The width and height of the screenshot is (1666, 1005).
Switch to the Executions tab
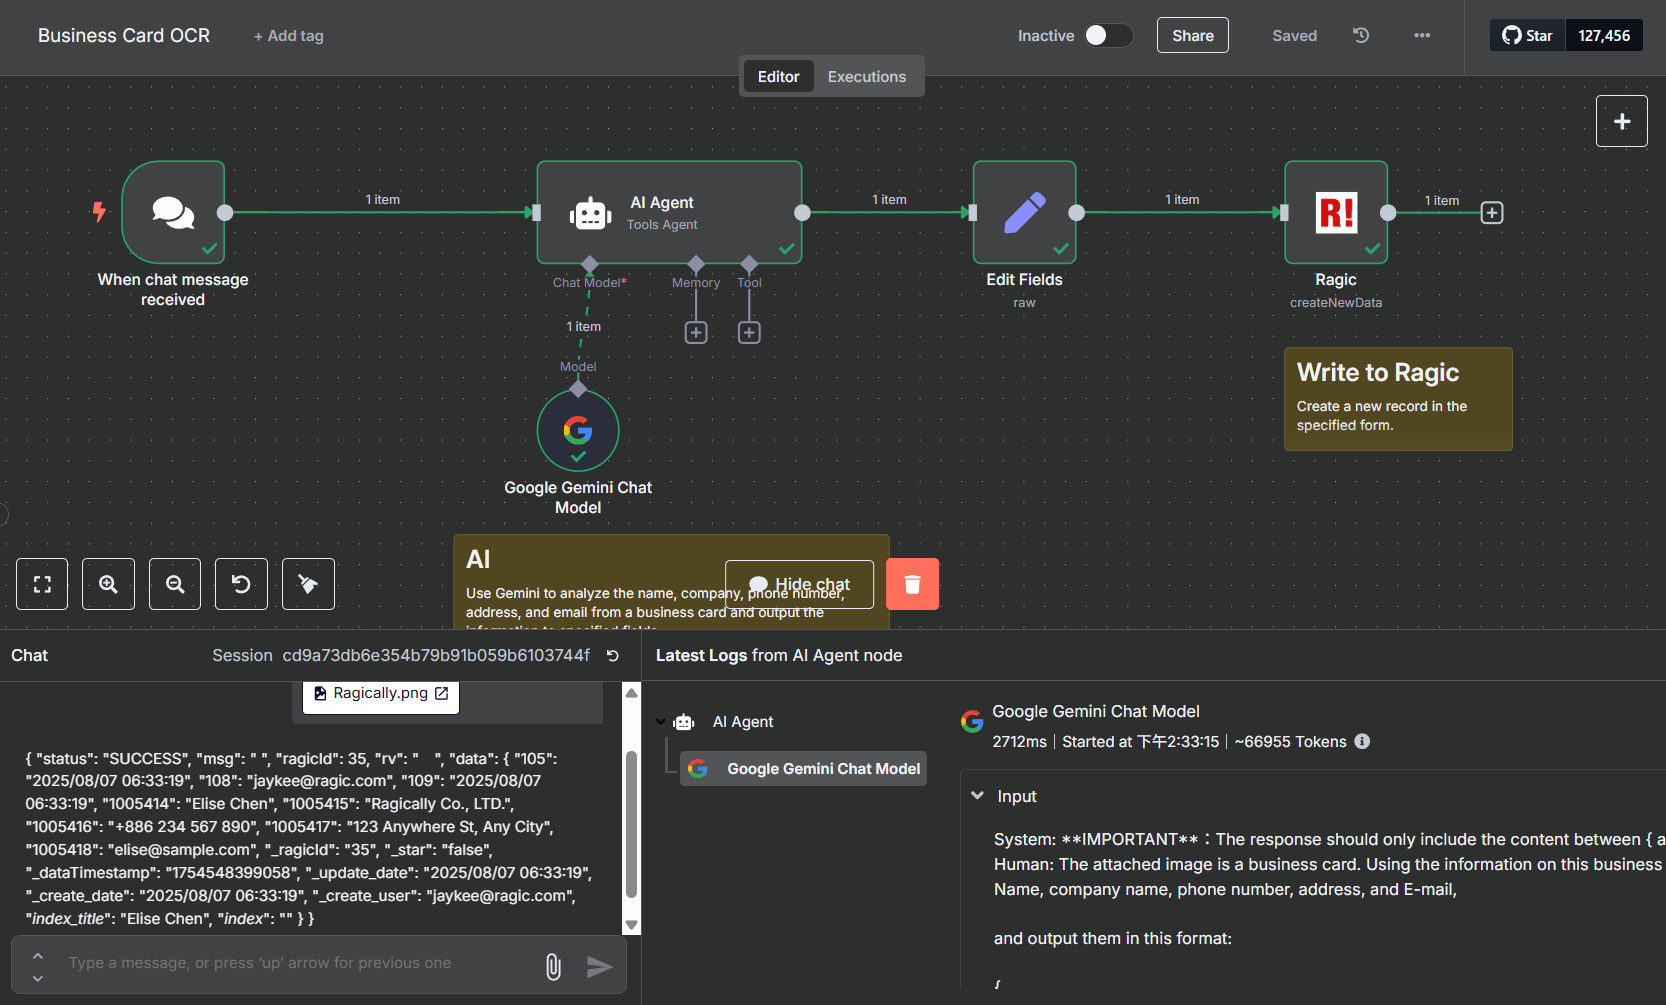coord(866,77)
